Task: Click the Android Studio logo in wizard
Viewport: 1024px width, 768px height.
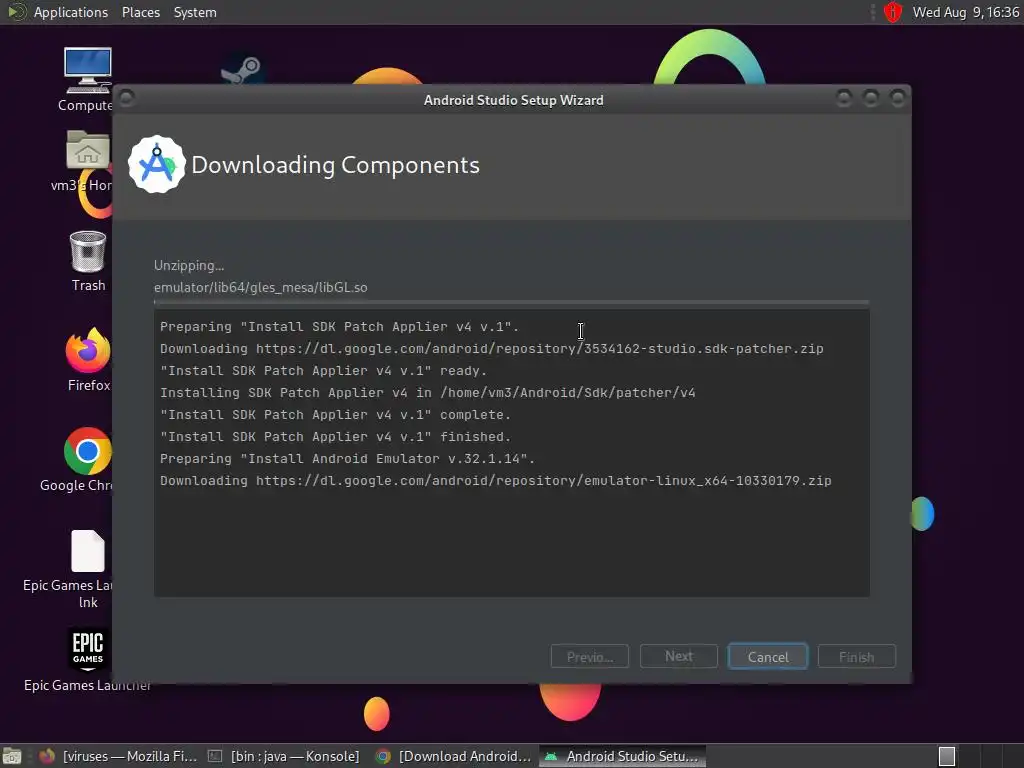Action: (x=157, y=165)
